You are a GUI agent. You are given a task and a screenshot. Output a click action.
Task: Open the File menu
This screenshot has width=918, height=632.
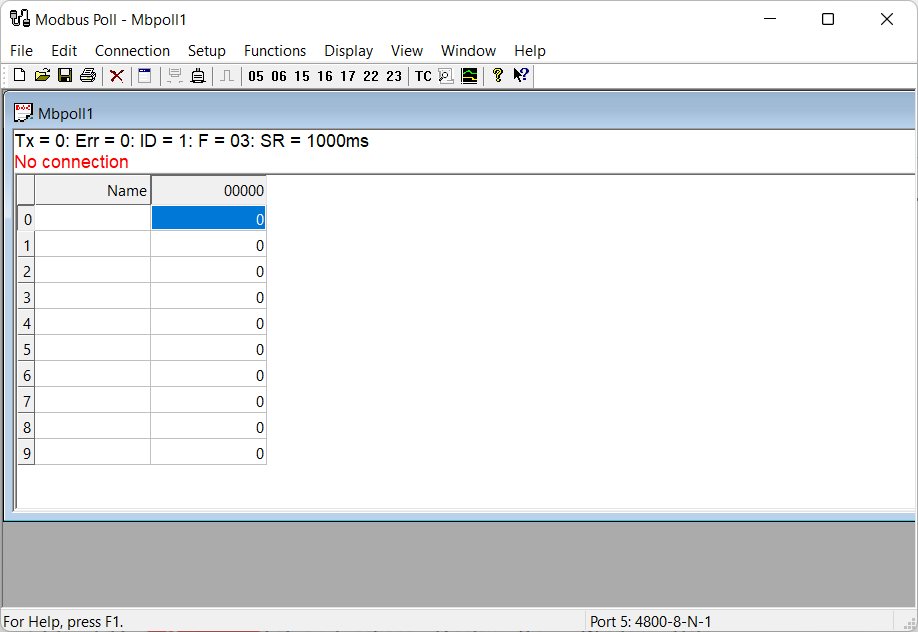tap(22, 51)
